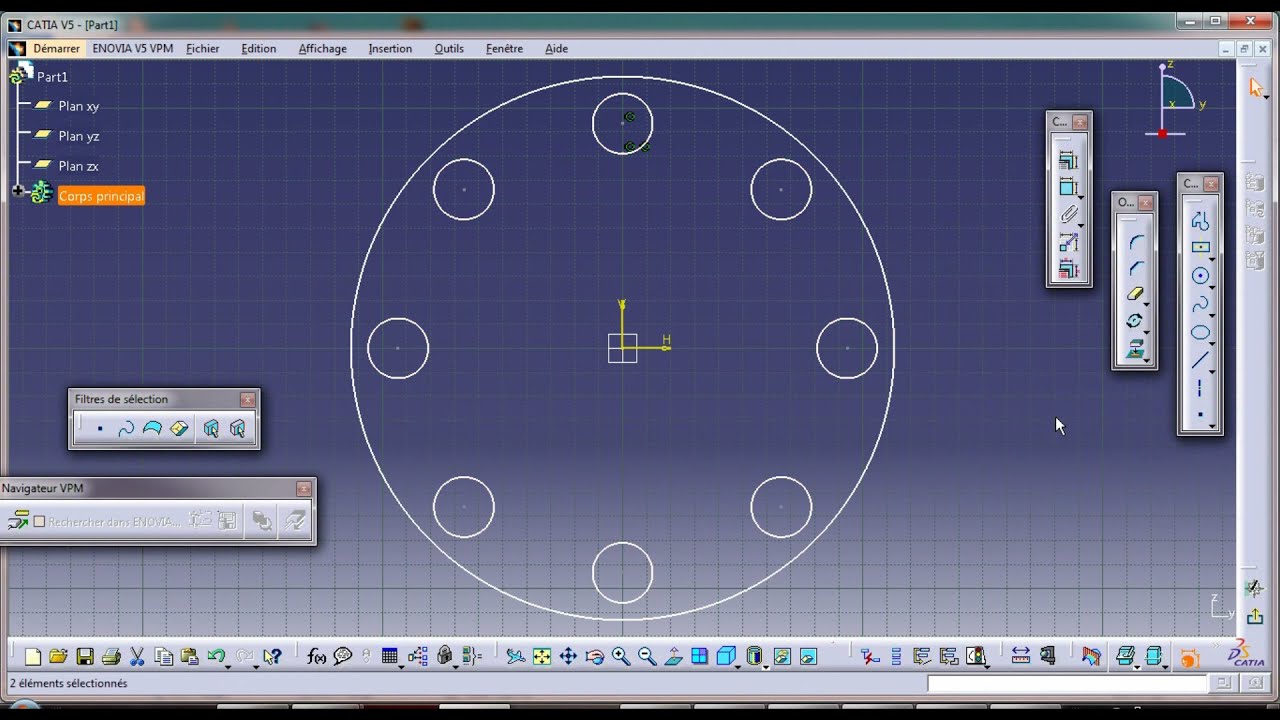This screenshot has height=720, width=1280.
Task: Expand the Quick Trim eraser sub-menu arrow
Action: point(1147,304)
